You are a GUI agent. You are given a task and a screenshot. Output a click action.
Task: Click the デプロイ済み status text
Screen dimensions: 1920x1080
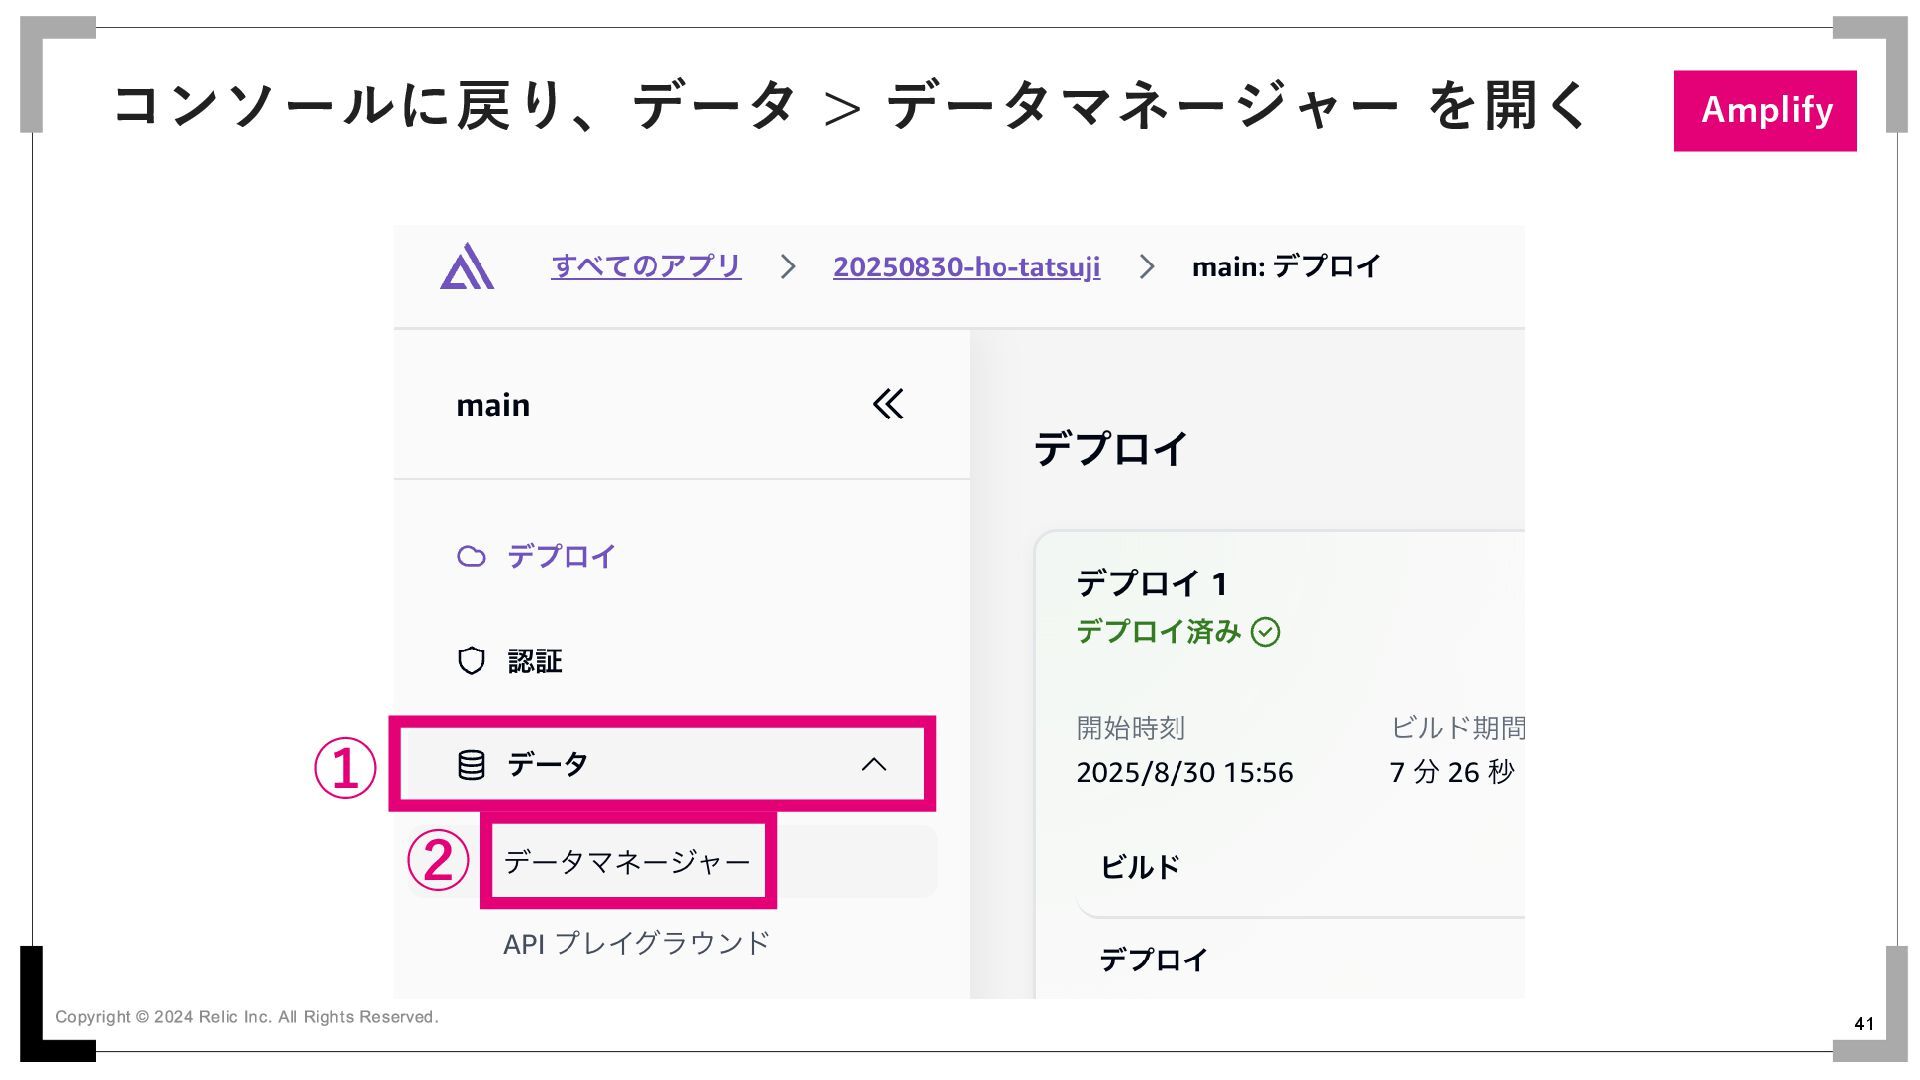tap(1159, 632)
